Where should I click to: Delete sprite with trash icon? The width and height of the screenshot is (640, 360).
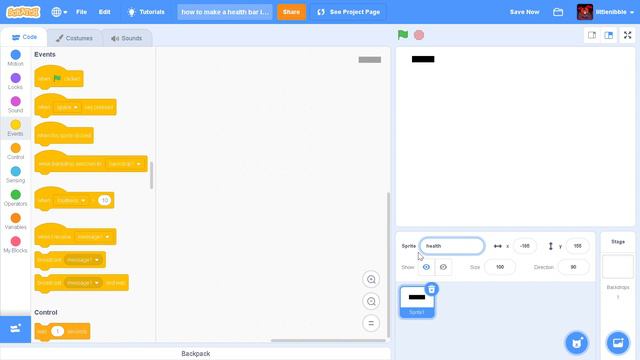[x=431, y=289]
